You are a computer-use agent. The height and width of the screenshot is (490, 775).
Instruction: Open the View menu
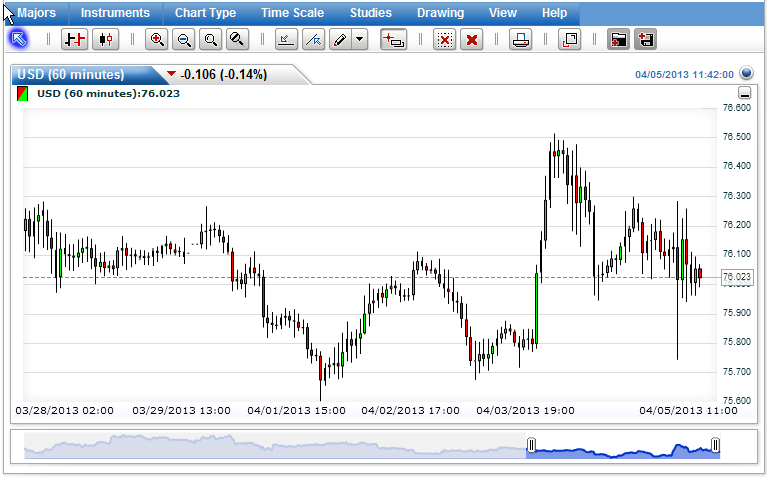[503, 13]
